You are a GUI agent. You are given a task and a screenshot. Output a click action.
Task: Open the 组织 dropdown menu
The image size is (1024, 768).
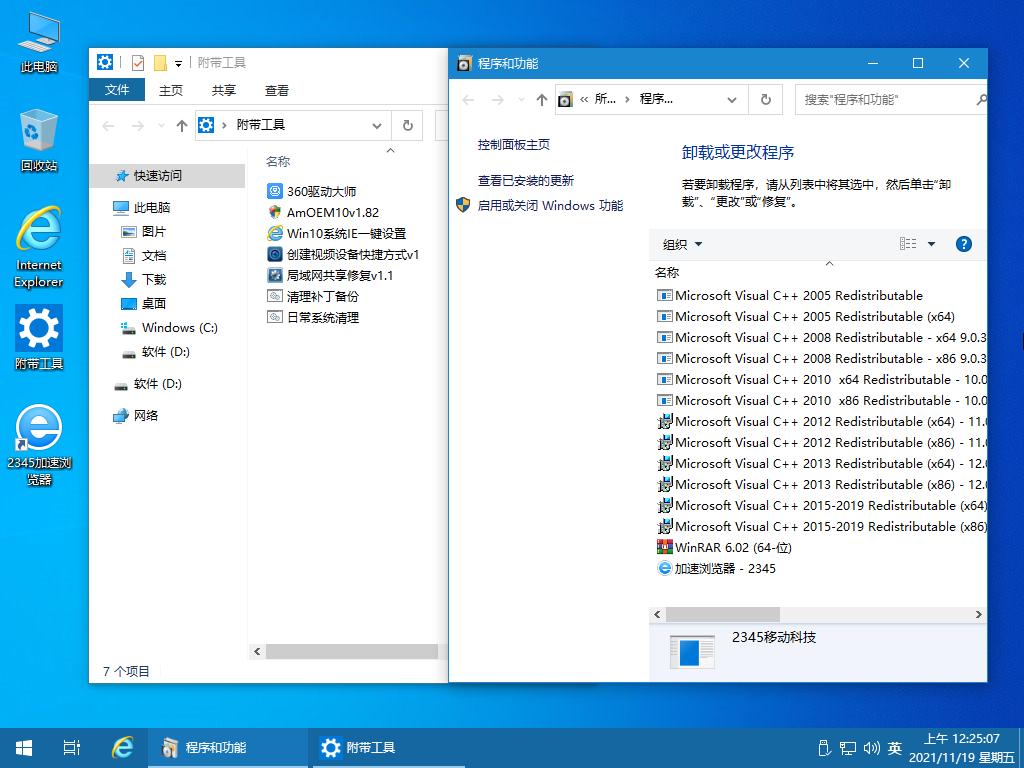682,244
